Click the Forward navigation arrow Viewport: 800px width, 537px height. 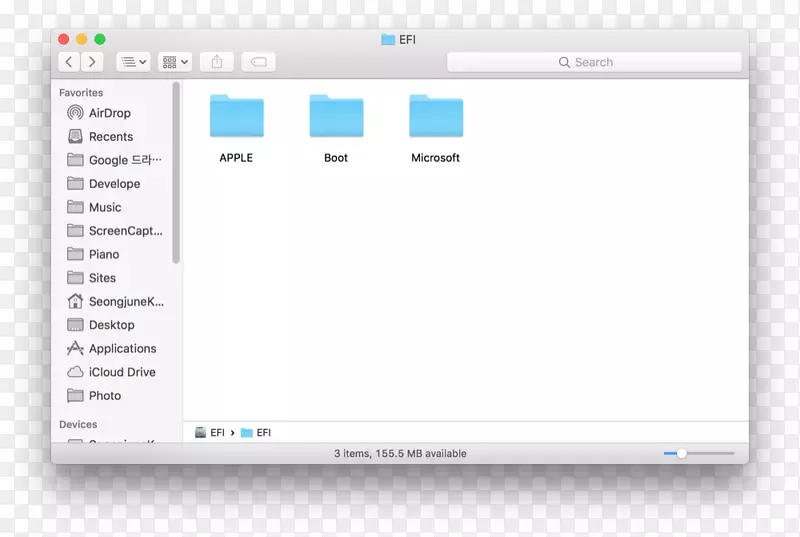(x=92, y=62)
